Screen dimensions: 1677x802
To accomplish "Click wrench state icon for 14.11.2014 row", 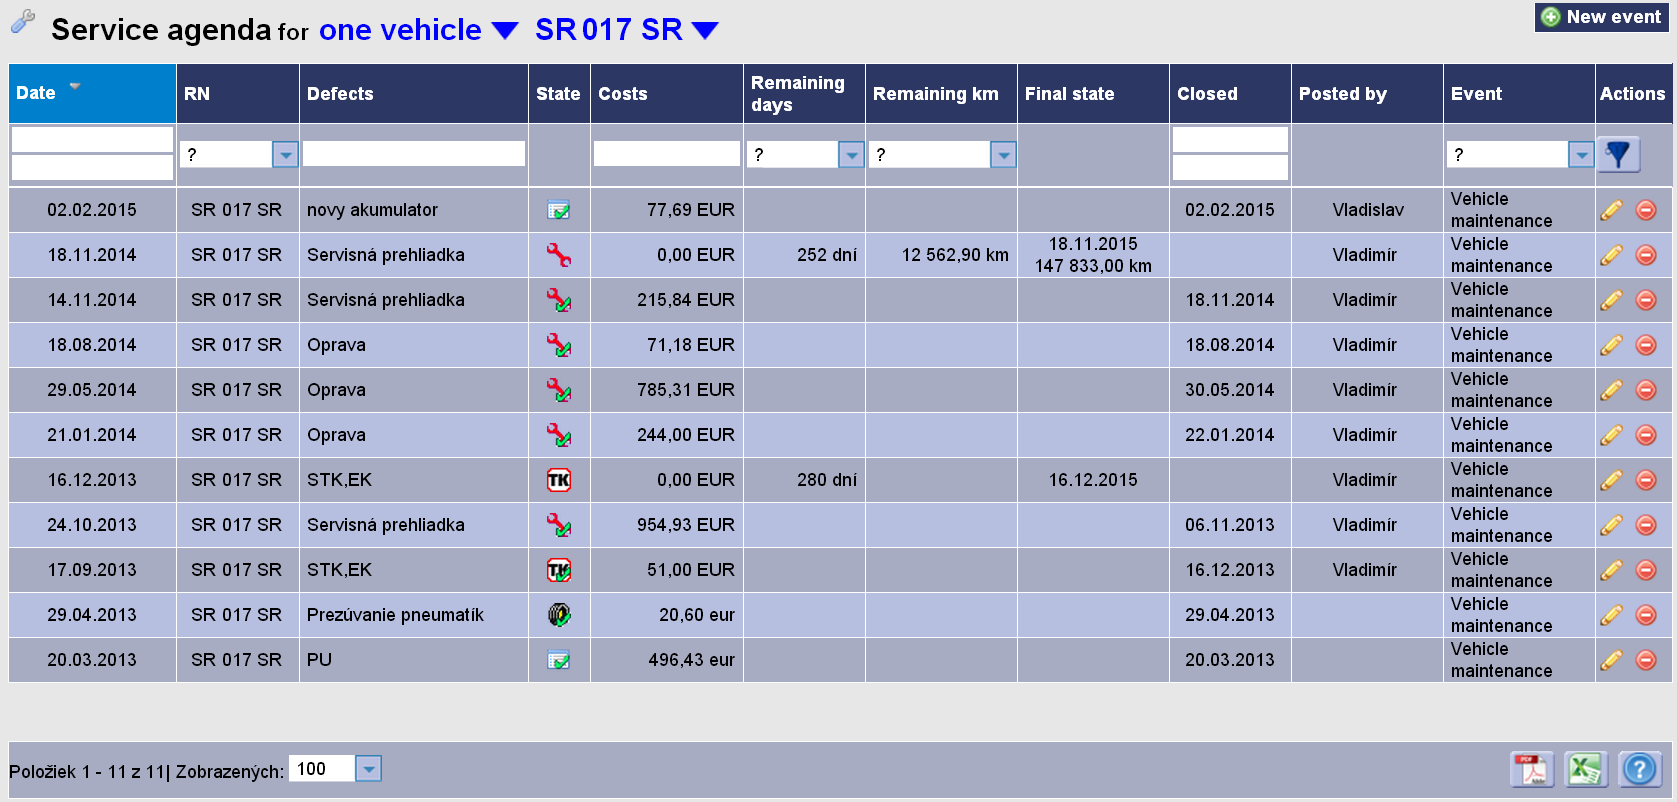I will (559, 300).
